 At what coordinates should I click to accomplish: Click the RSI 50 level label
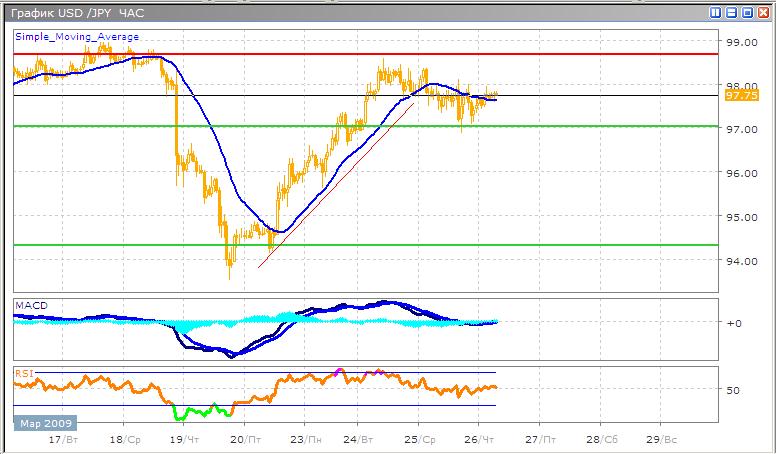[733, 389]
